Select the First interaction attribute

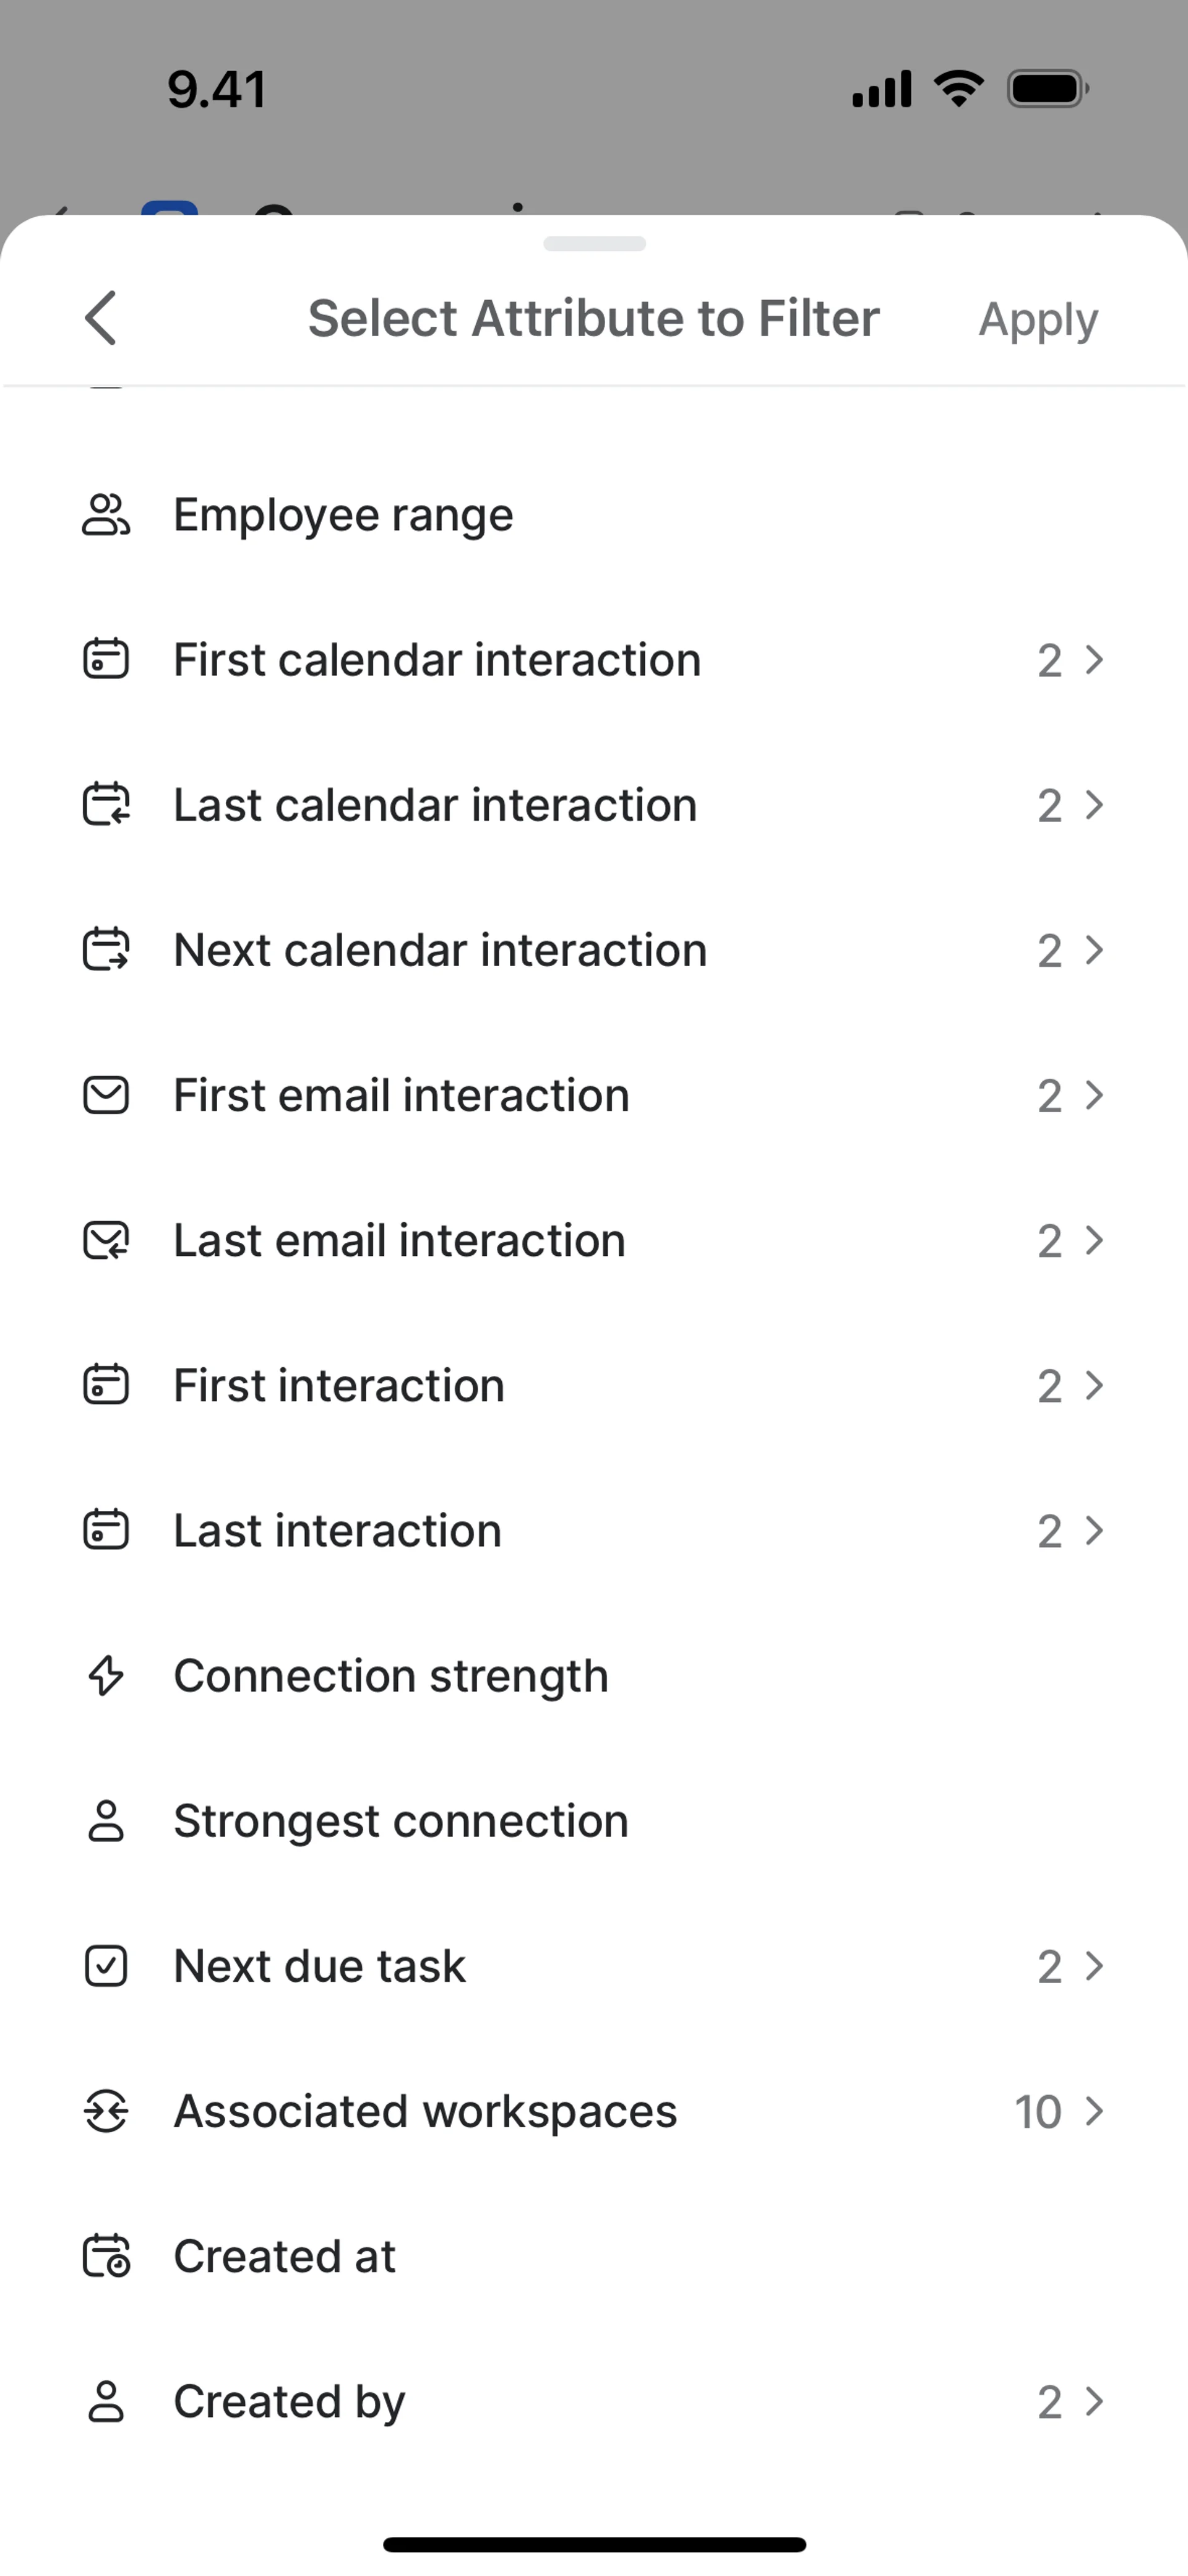(x=339, y=1386)
